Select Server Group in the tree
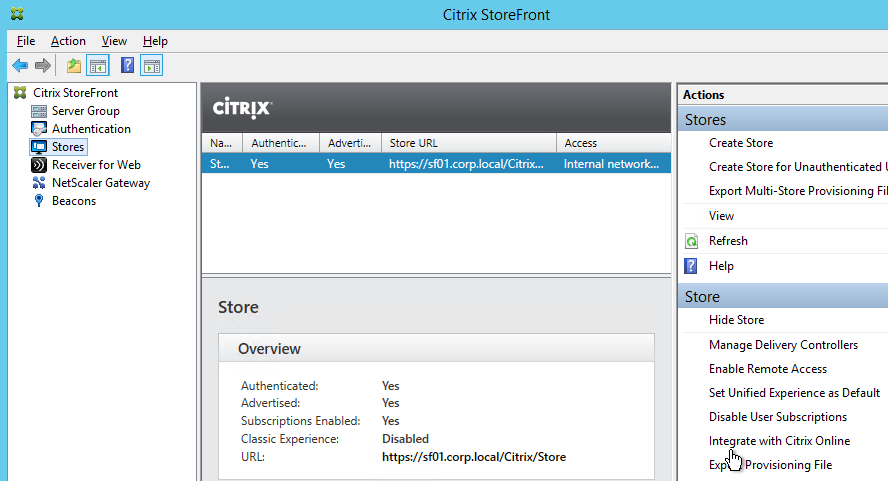The image size is (888, 481). [86, 110]
